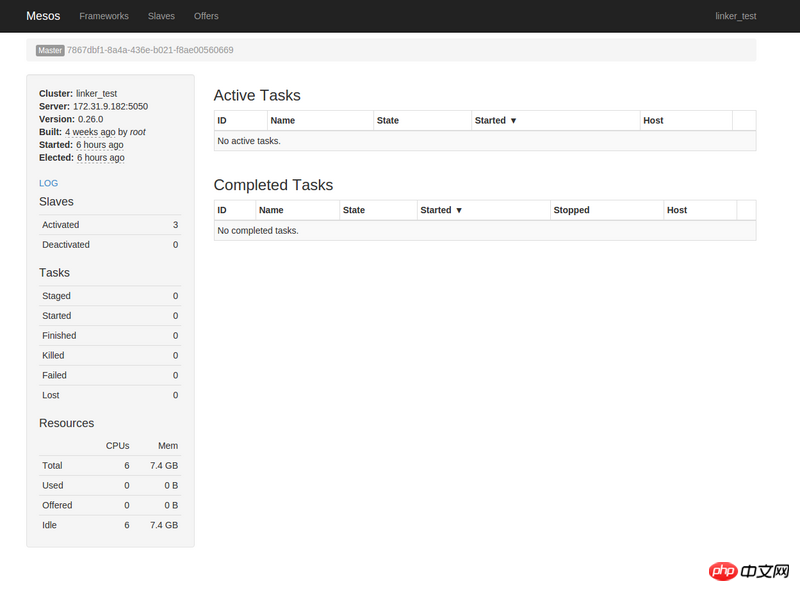Click the Offered resources row label
Screen dimensions: 800x591
[x=57, y=505]
